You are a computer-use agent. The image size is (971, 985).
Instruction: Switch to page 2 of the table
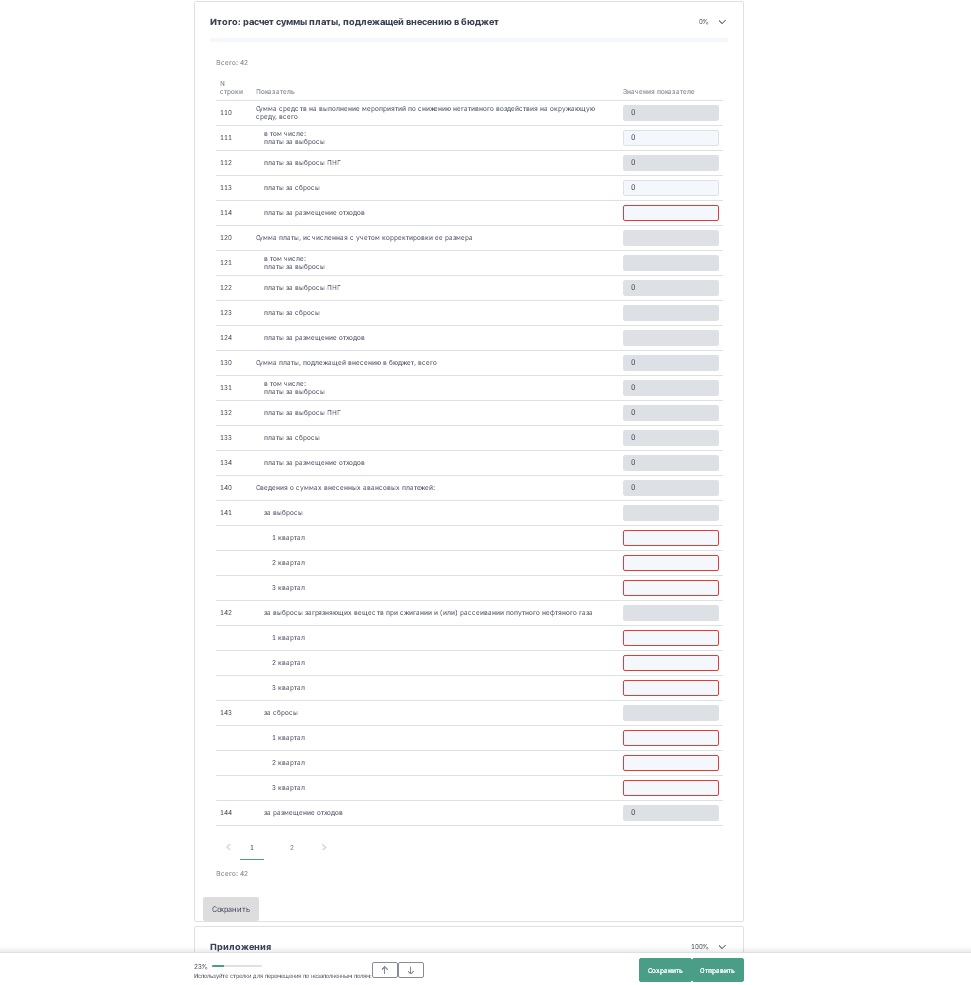click(x=292, y=848)
